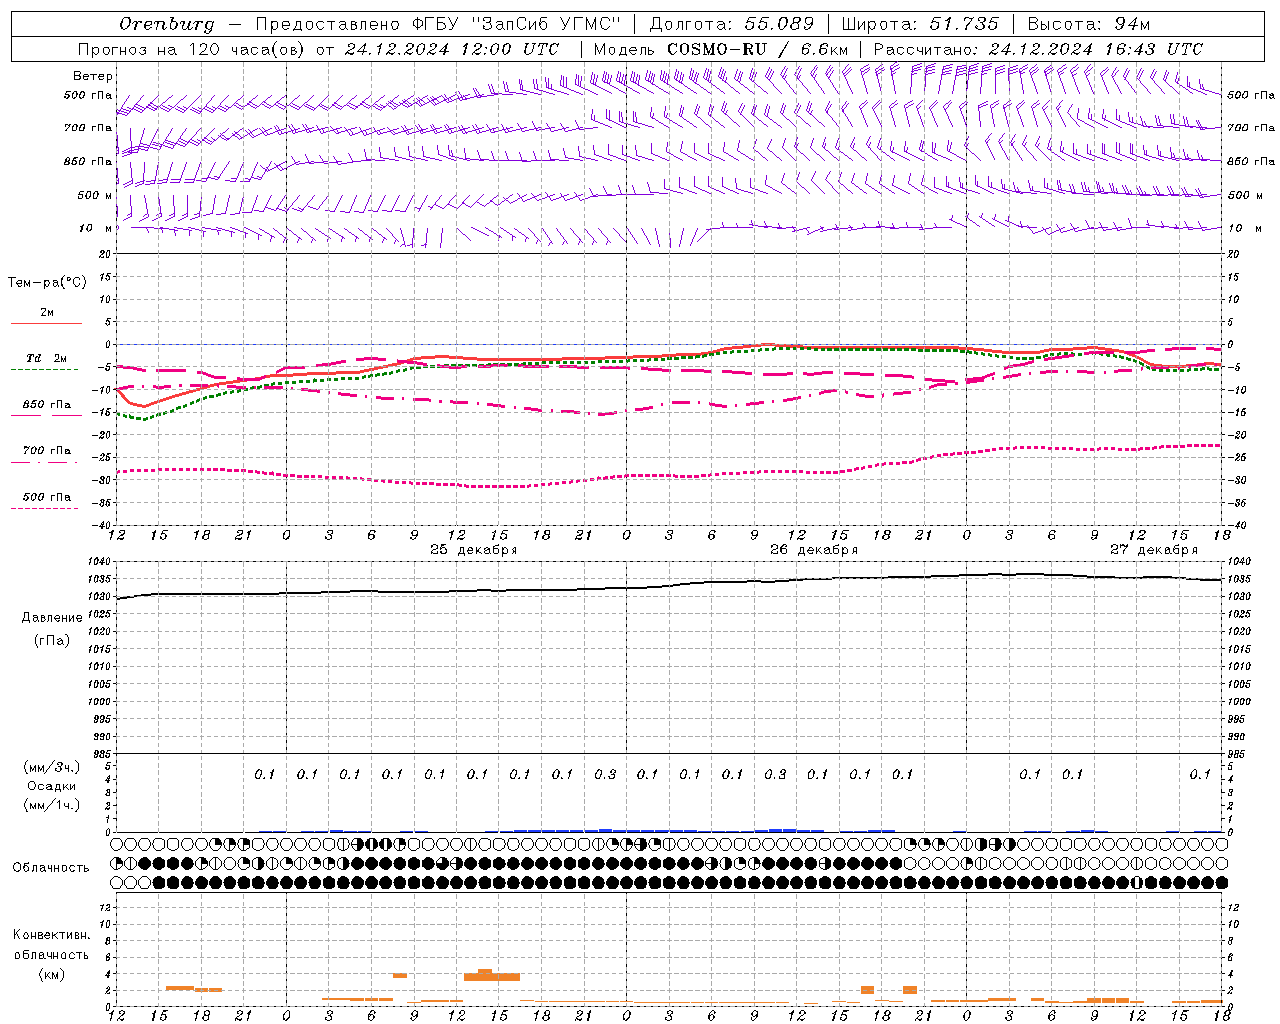Click the '27 декабря' date label
1280x1024 pixels.
[x=1154, y=550]
